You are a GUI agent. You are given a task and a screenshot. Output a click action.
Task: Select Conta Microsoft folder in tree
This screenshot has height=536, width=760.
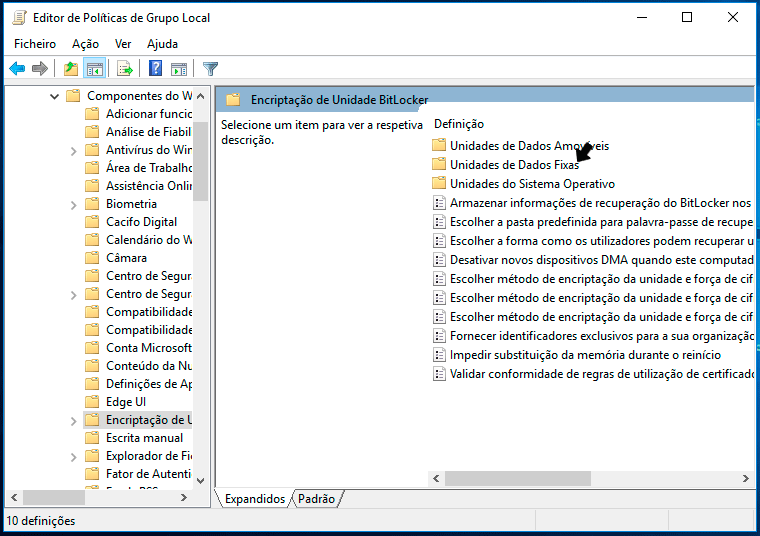click(x=139, y=347)
